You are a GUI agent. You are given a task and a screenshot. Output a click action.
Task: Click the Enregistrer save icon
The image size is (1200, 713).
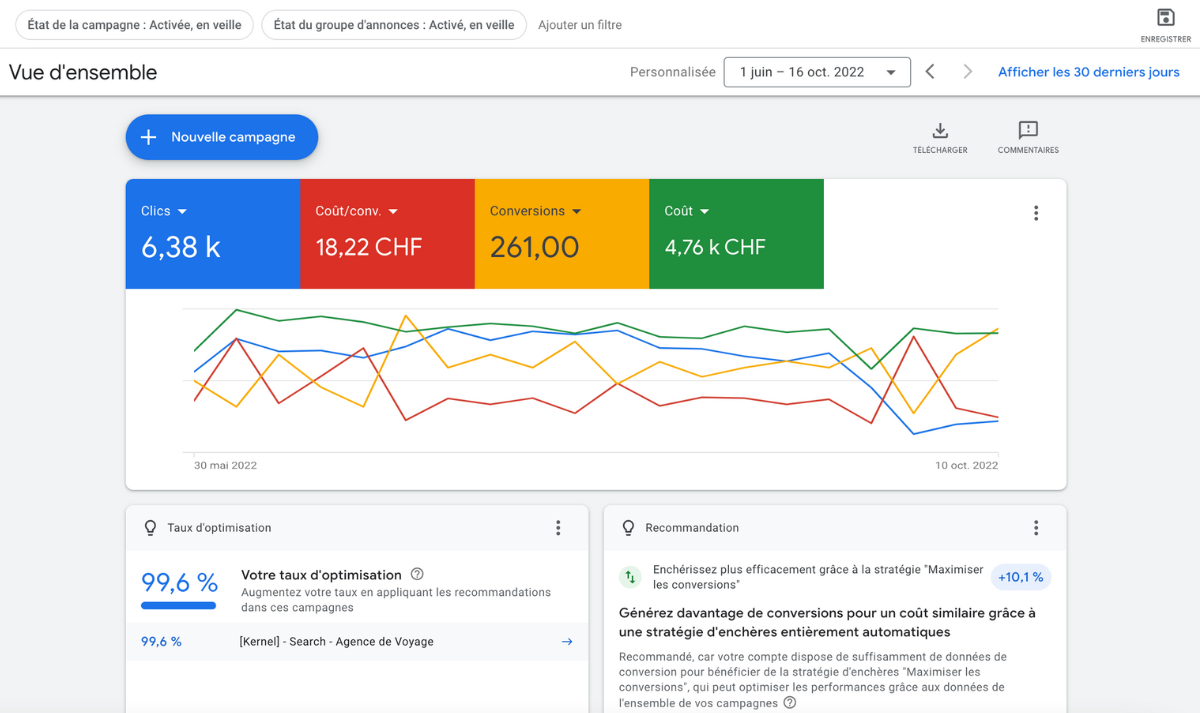1165,18
